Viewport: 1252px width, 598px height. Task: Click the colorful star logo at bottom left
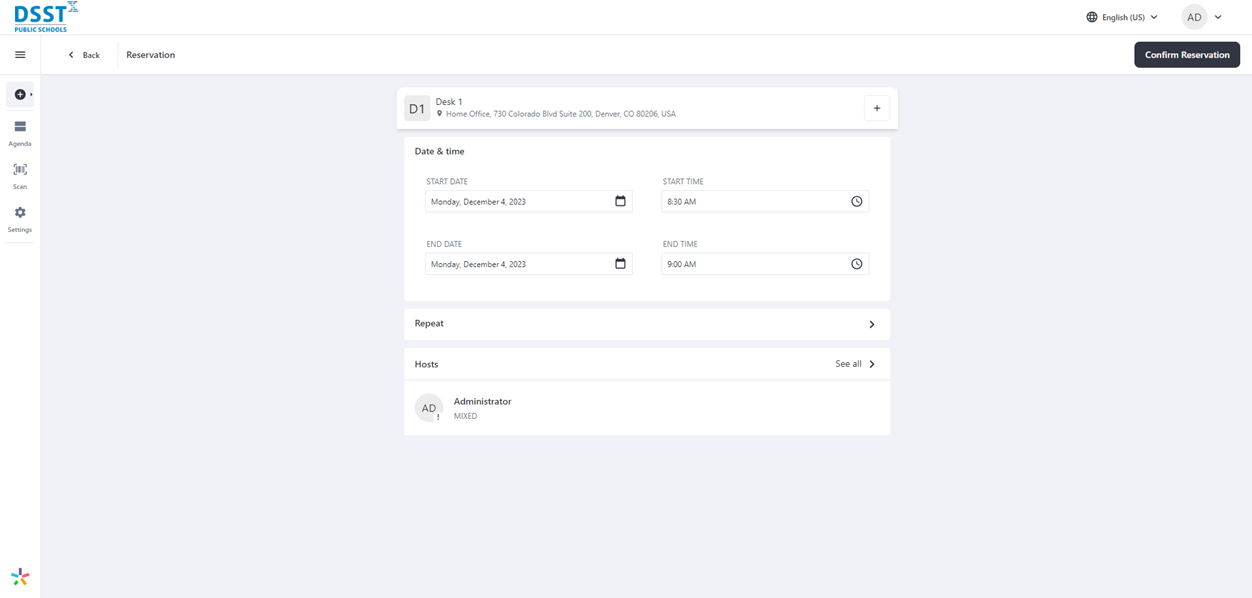tap(20, 577)
